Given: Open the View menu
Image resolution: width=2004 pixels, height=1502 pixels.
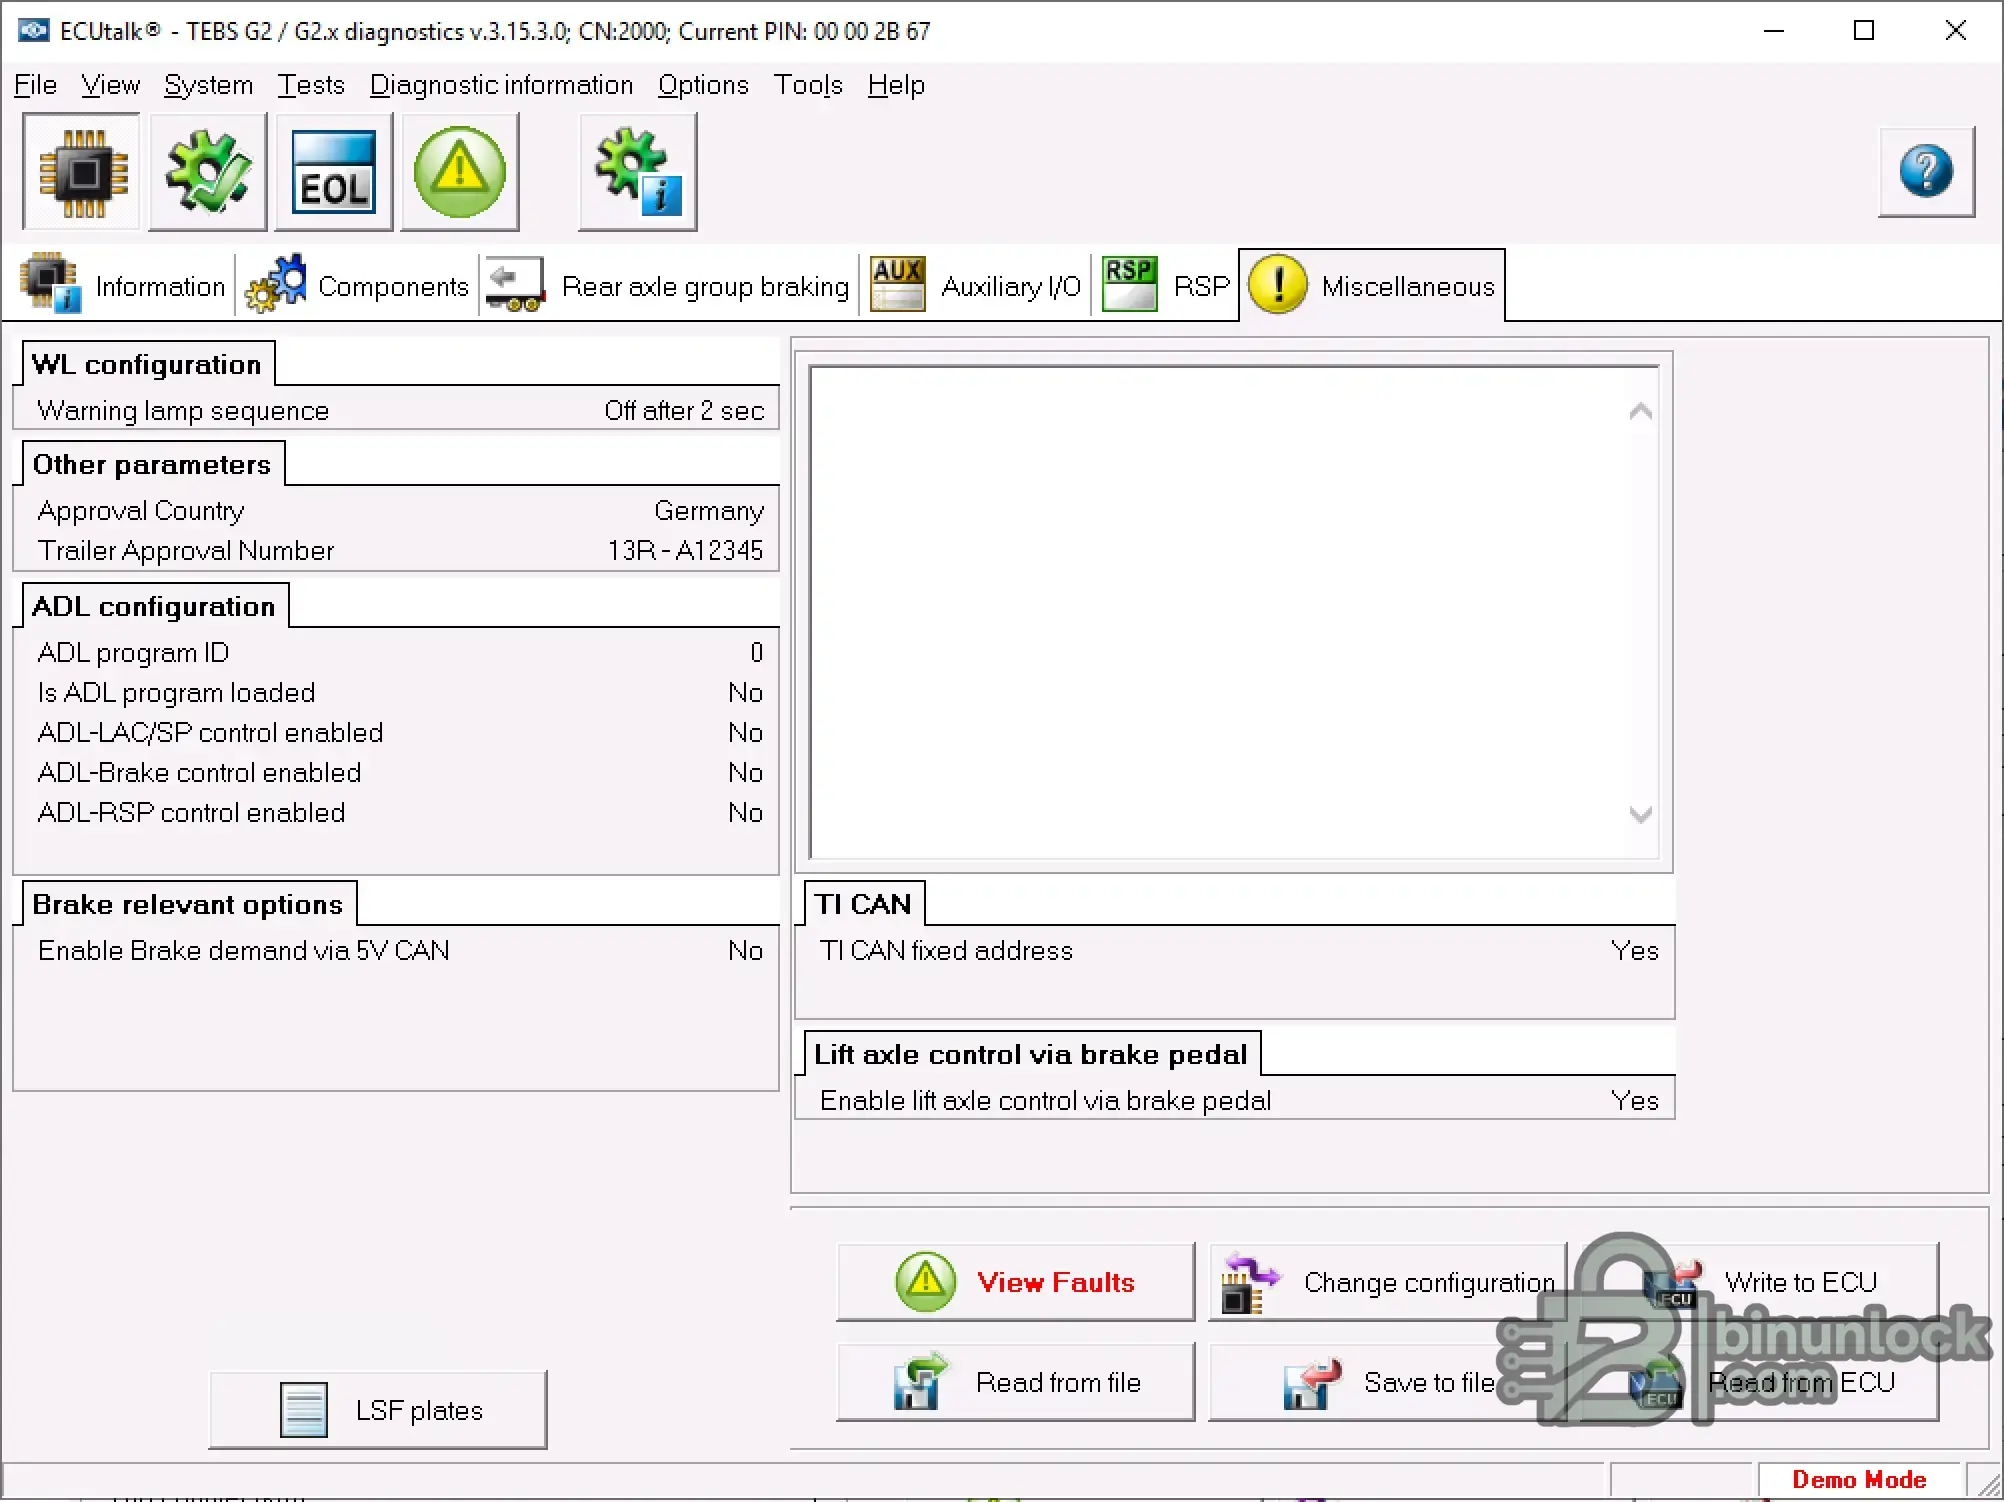Looking at the screenshot, I should click(x=110, y=85).
